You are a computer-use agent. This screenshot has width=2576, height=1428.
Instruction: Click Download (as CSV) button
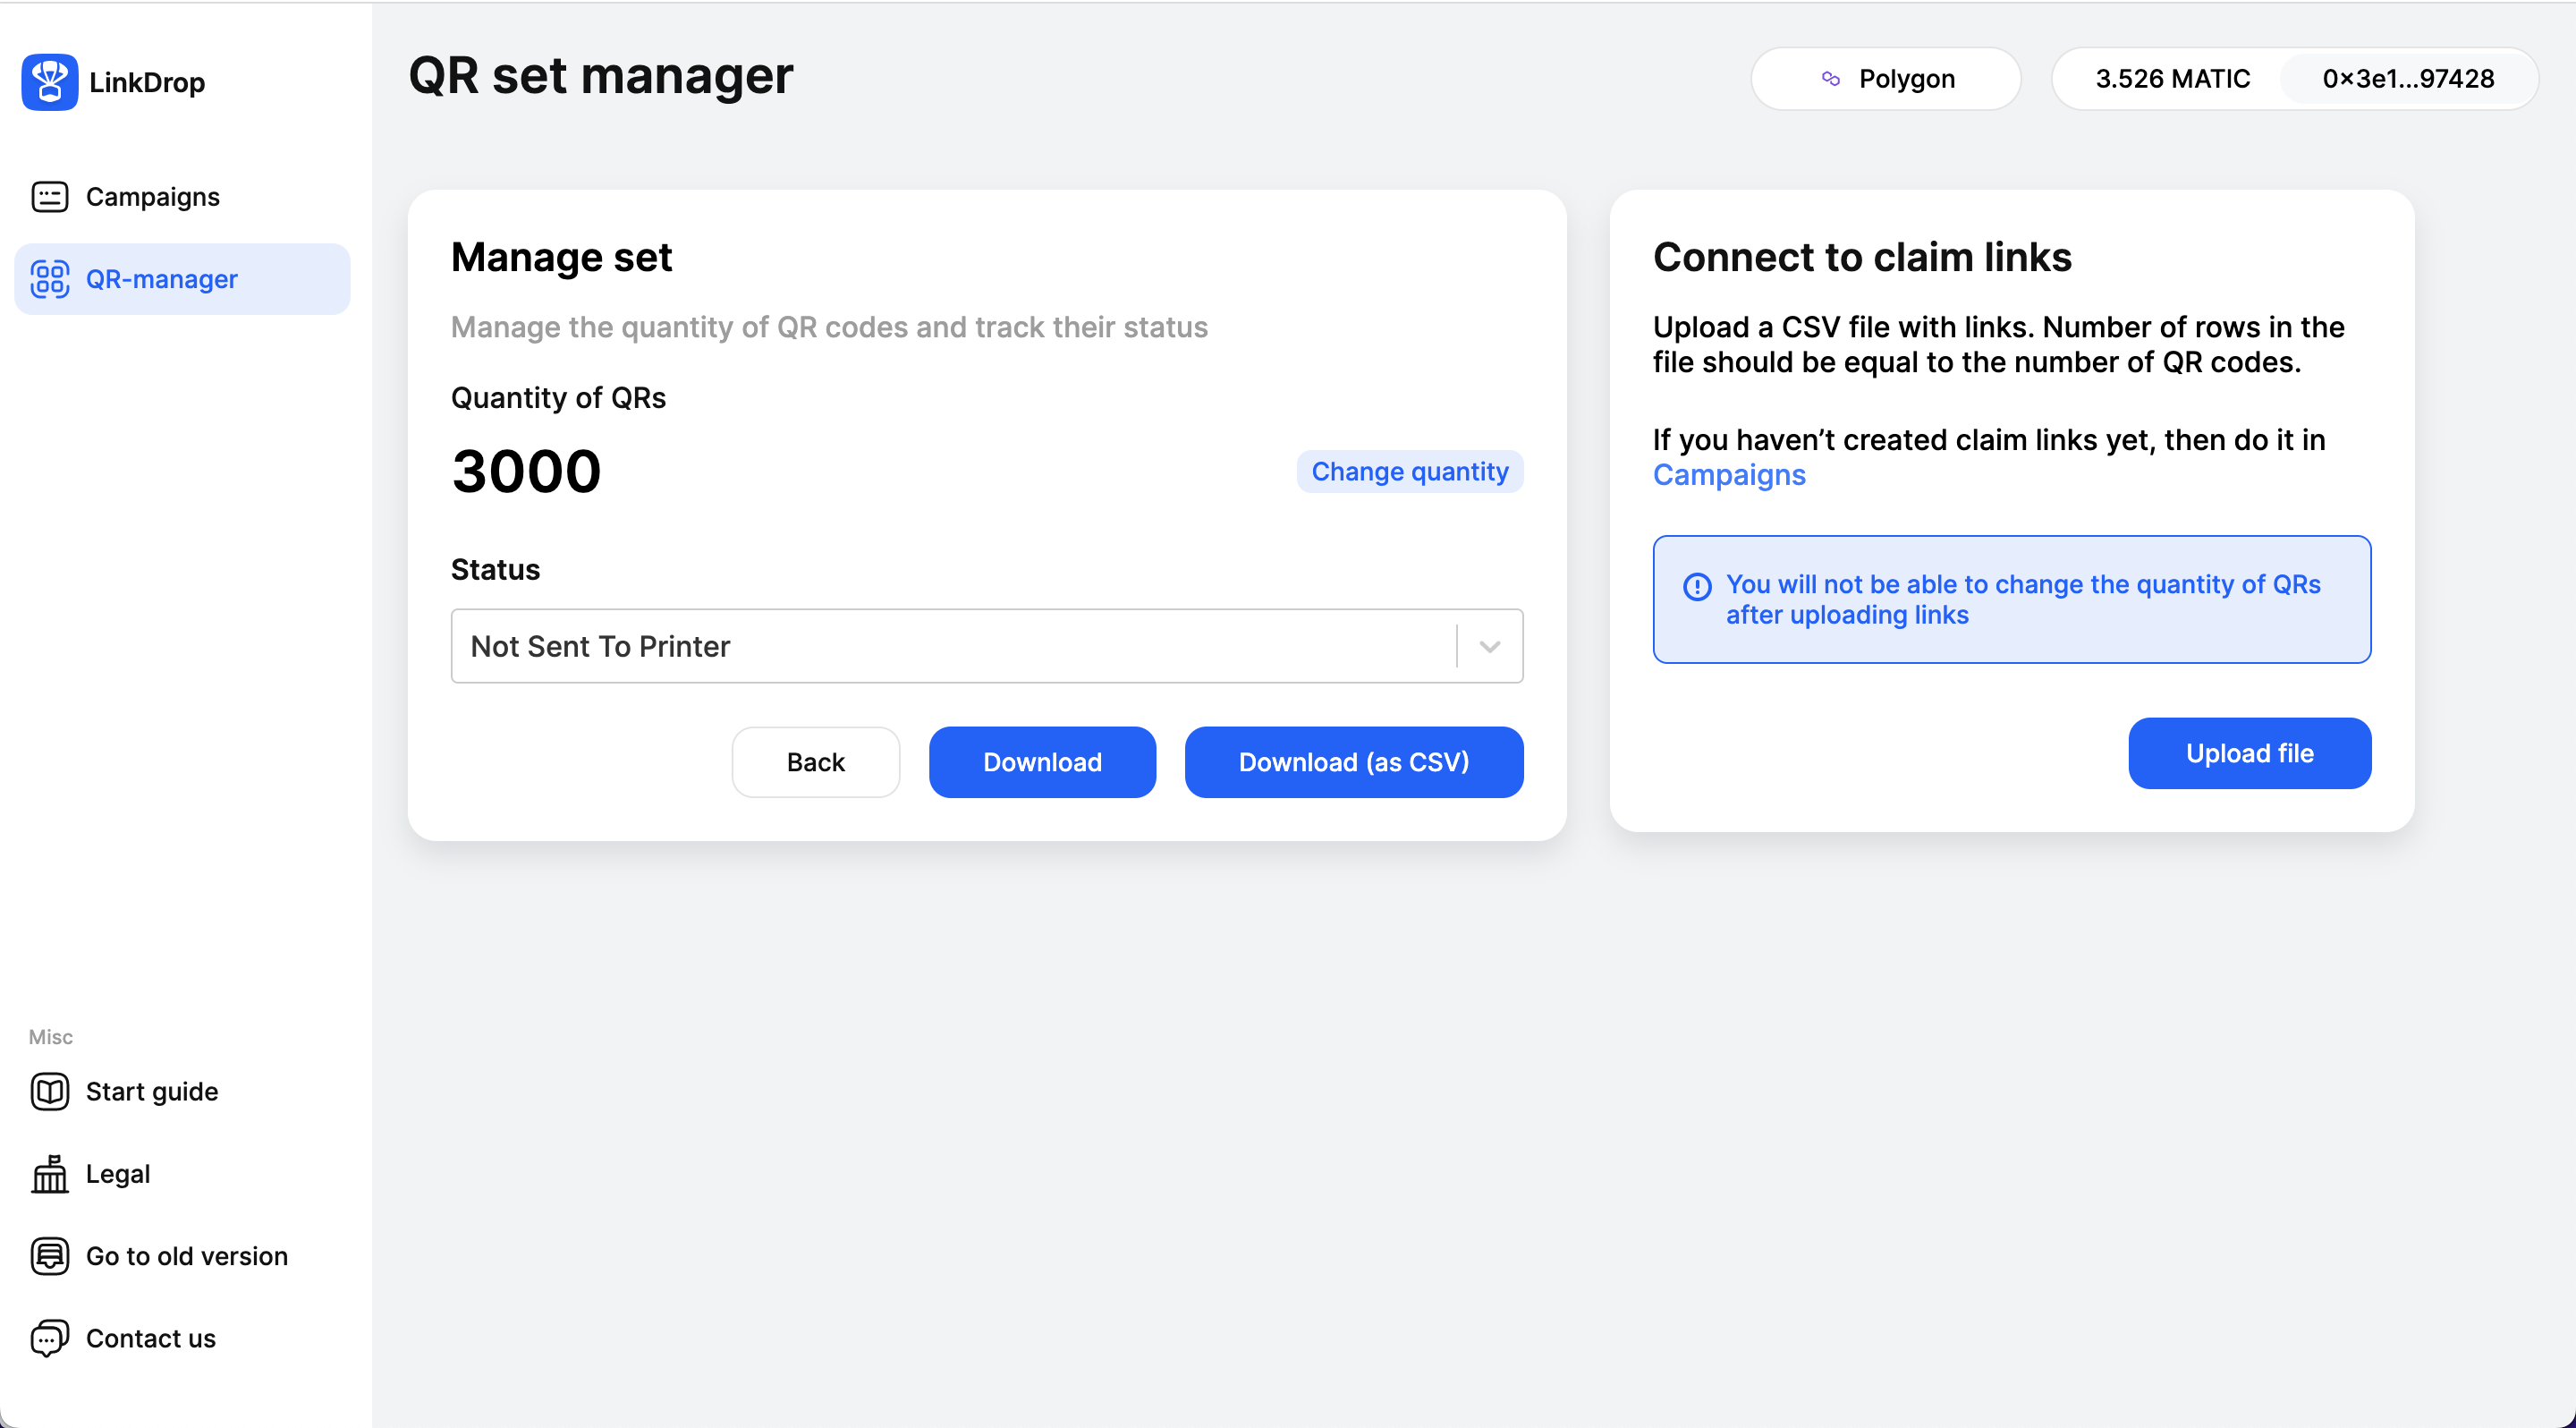(1354, 762)
